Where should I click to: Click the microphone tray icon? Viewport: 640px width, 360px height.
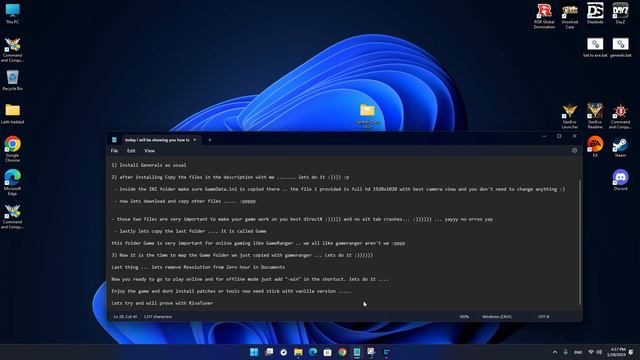pyautogui.click(x=565, y=352)
